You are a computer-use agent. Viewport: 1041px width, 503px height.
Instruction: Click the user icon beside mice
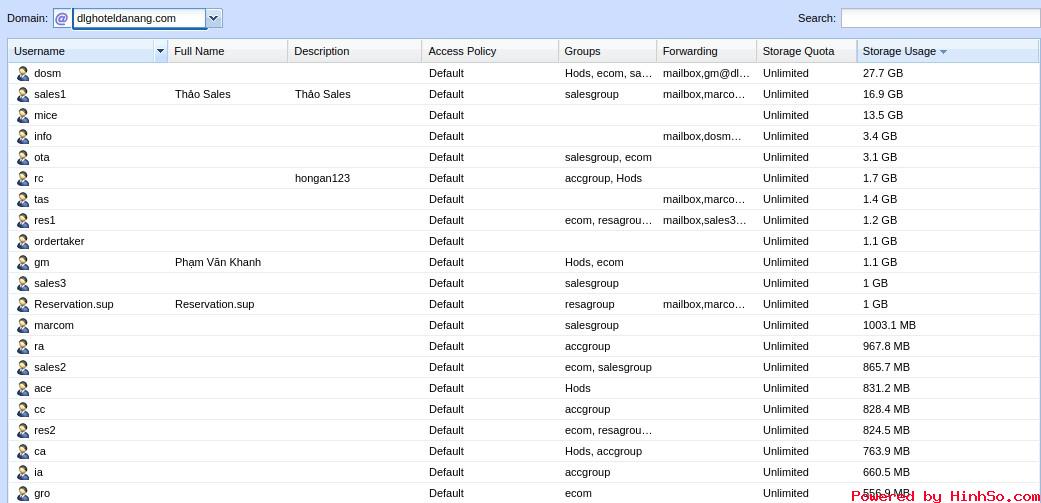click(23, 115)
